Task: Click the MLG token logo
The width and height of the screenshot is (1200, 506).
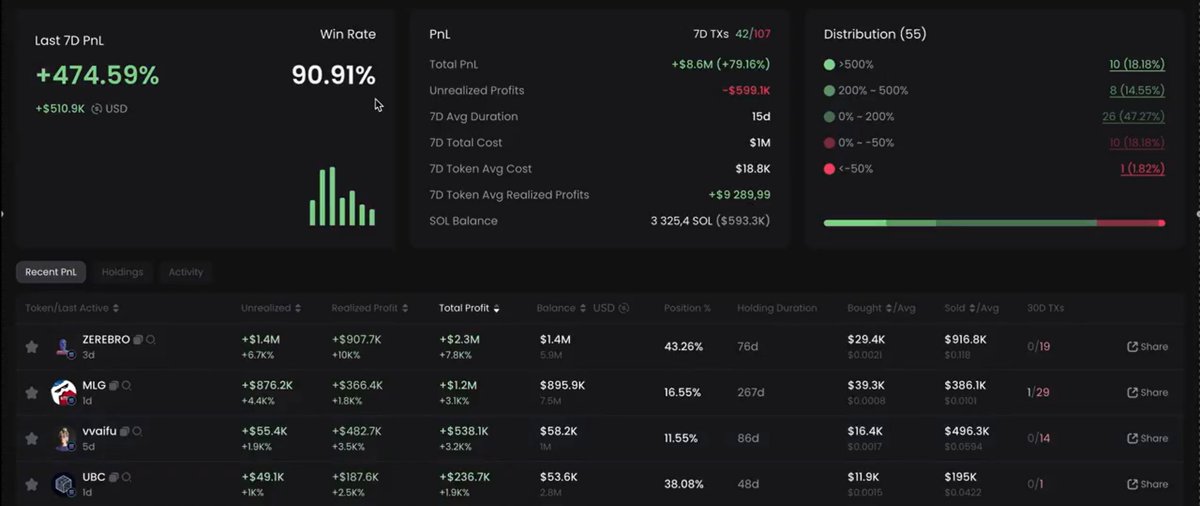Action: (64, 393)
